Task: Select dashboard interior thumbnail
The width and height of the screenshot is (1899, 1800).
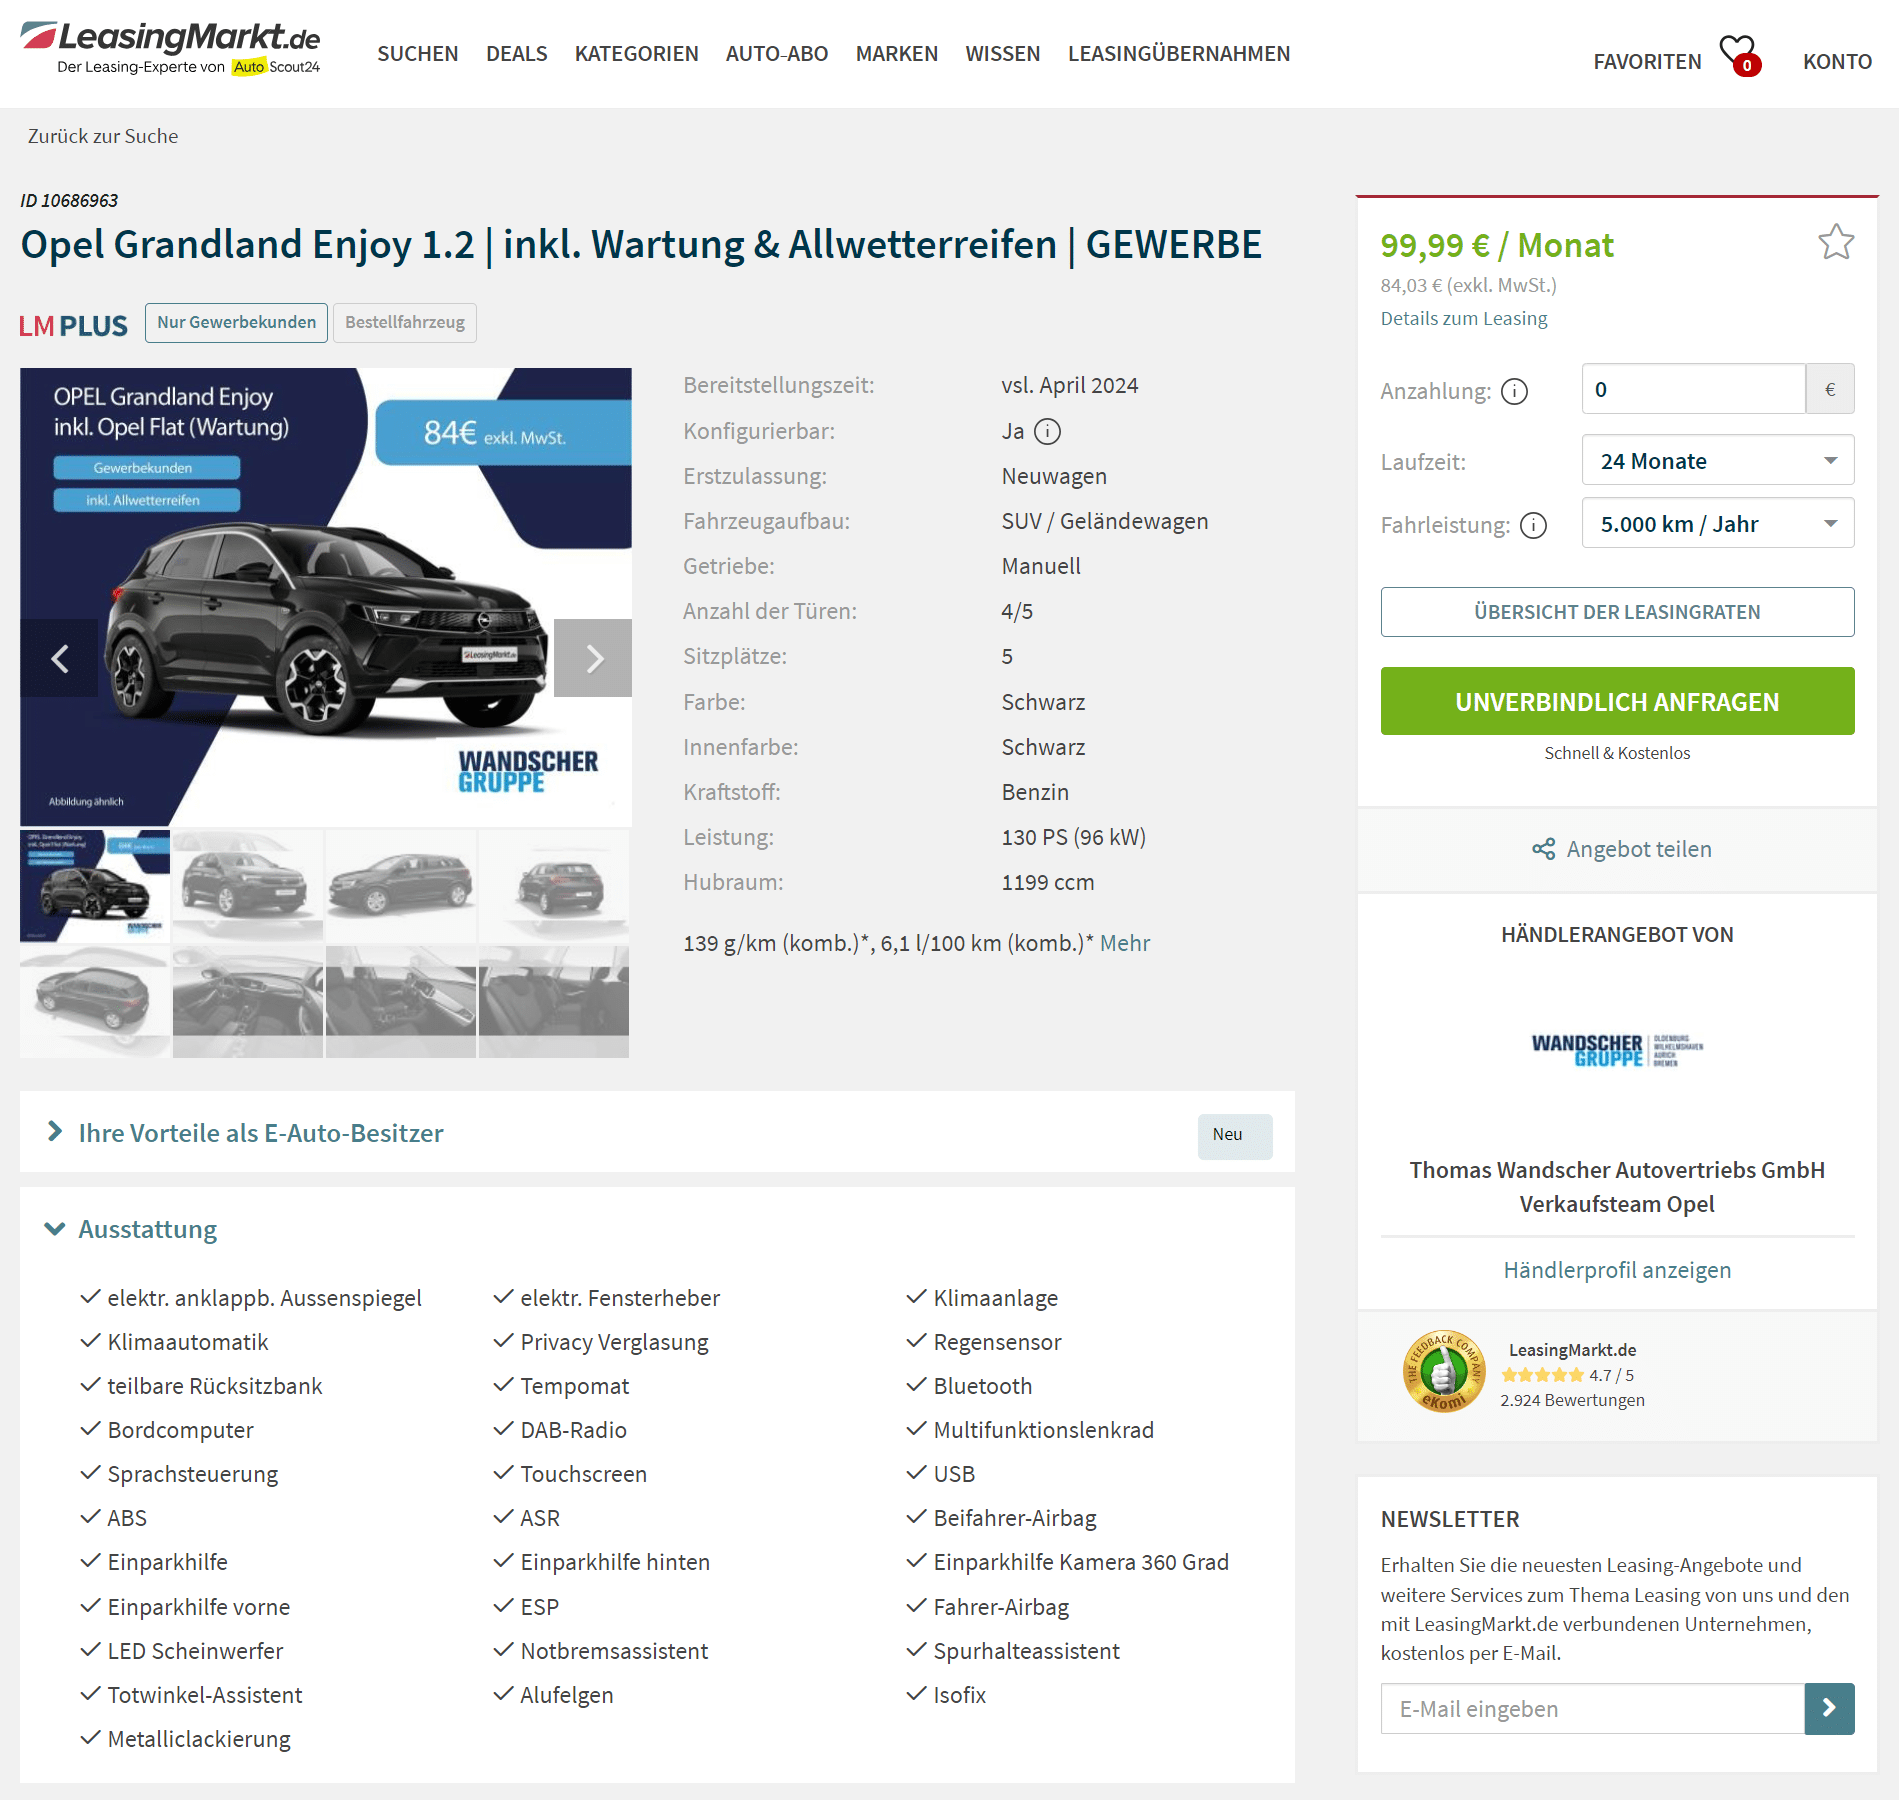Action: (247, 1001)
